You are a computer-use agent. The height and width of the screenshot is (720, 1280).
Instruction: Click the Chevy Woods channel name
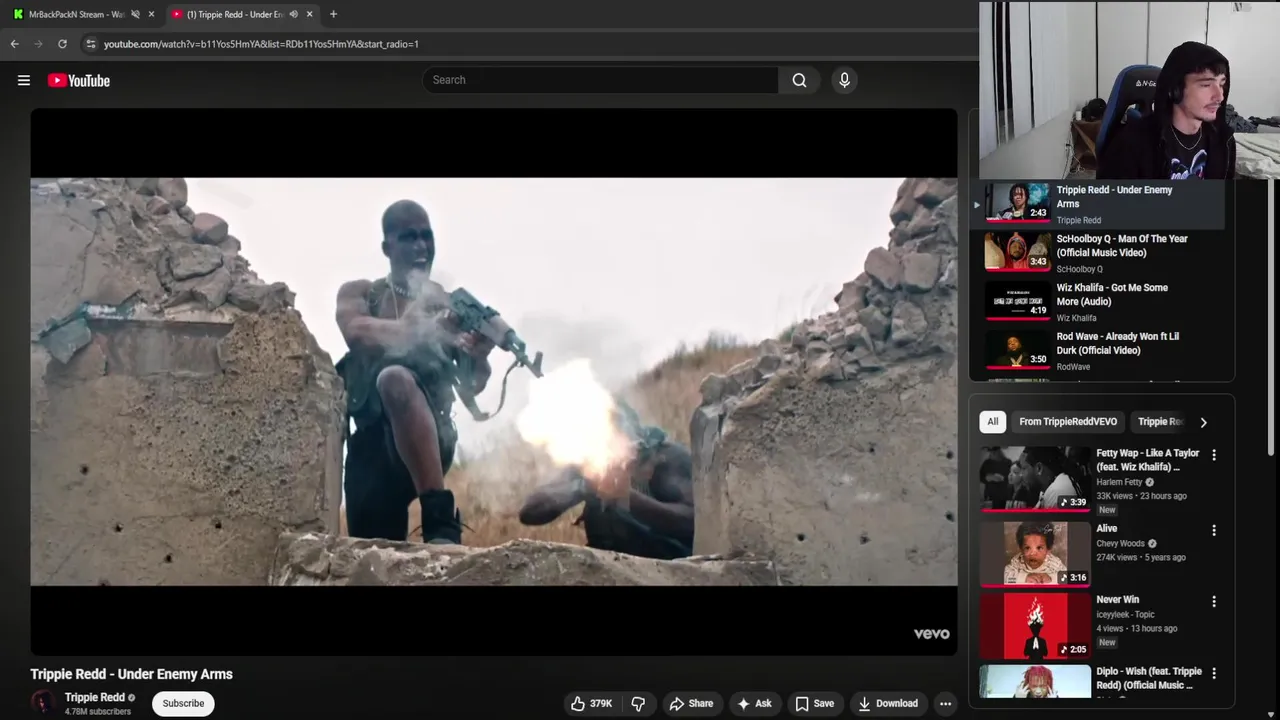tap(1120, 544)
